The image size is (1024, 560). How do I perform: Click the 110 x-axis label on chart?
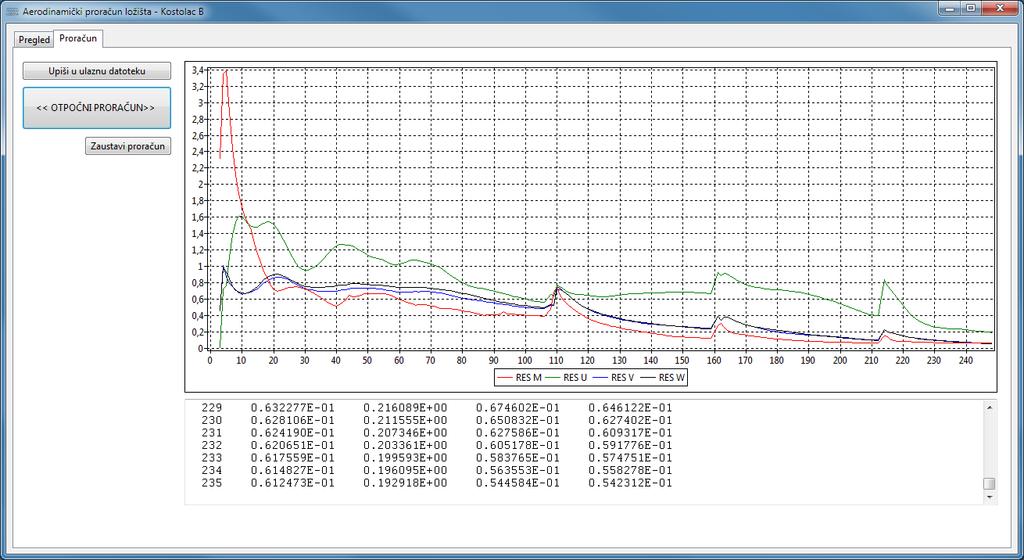pyautogui.click(x=556, y=360)
